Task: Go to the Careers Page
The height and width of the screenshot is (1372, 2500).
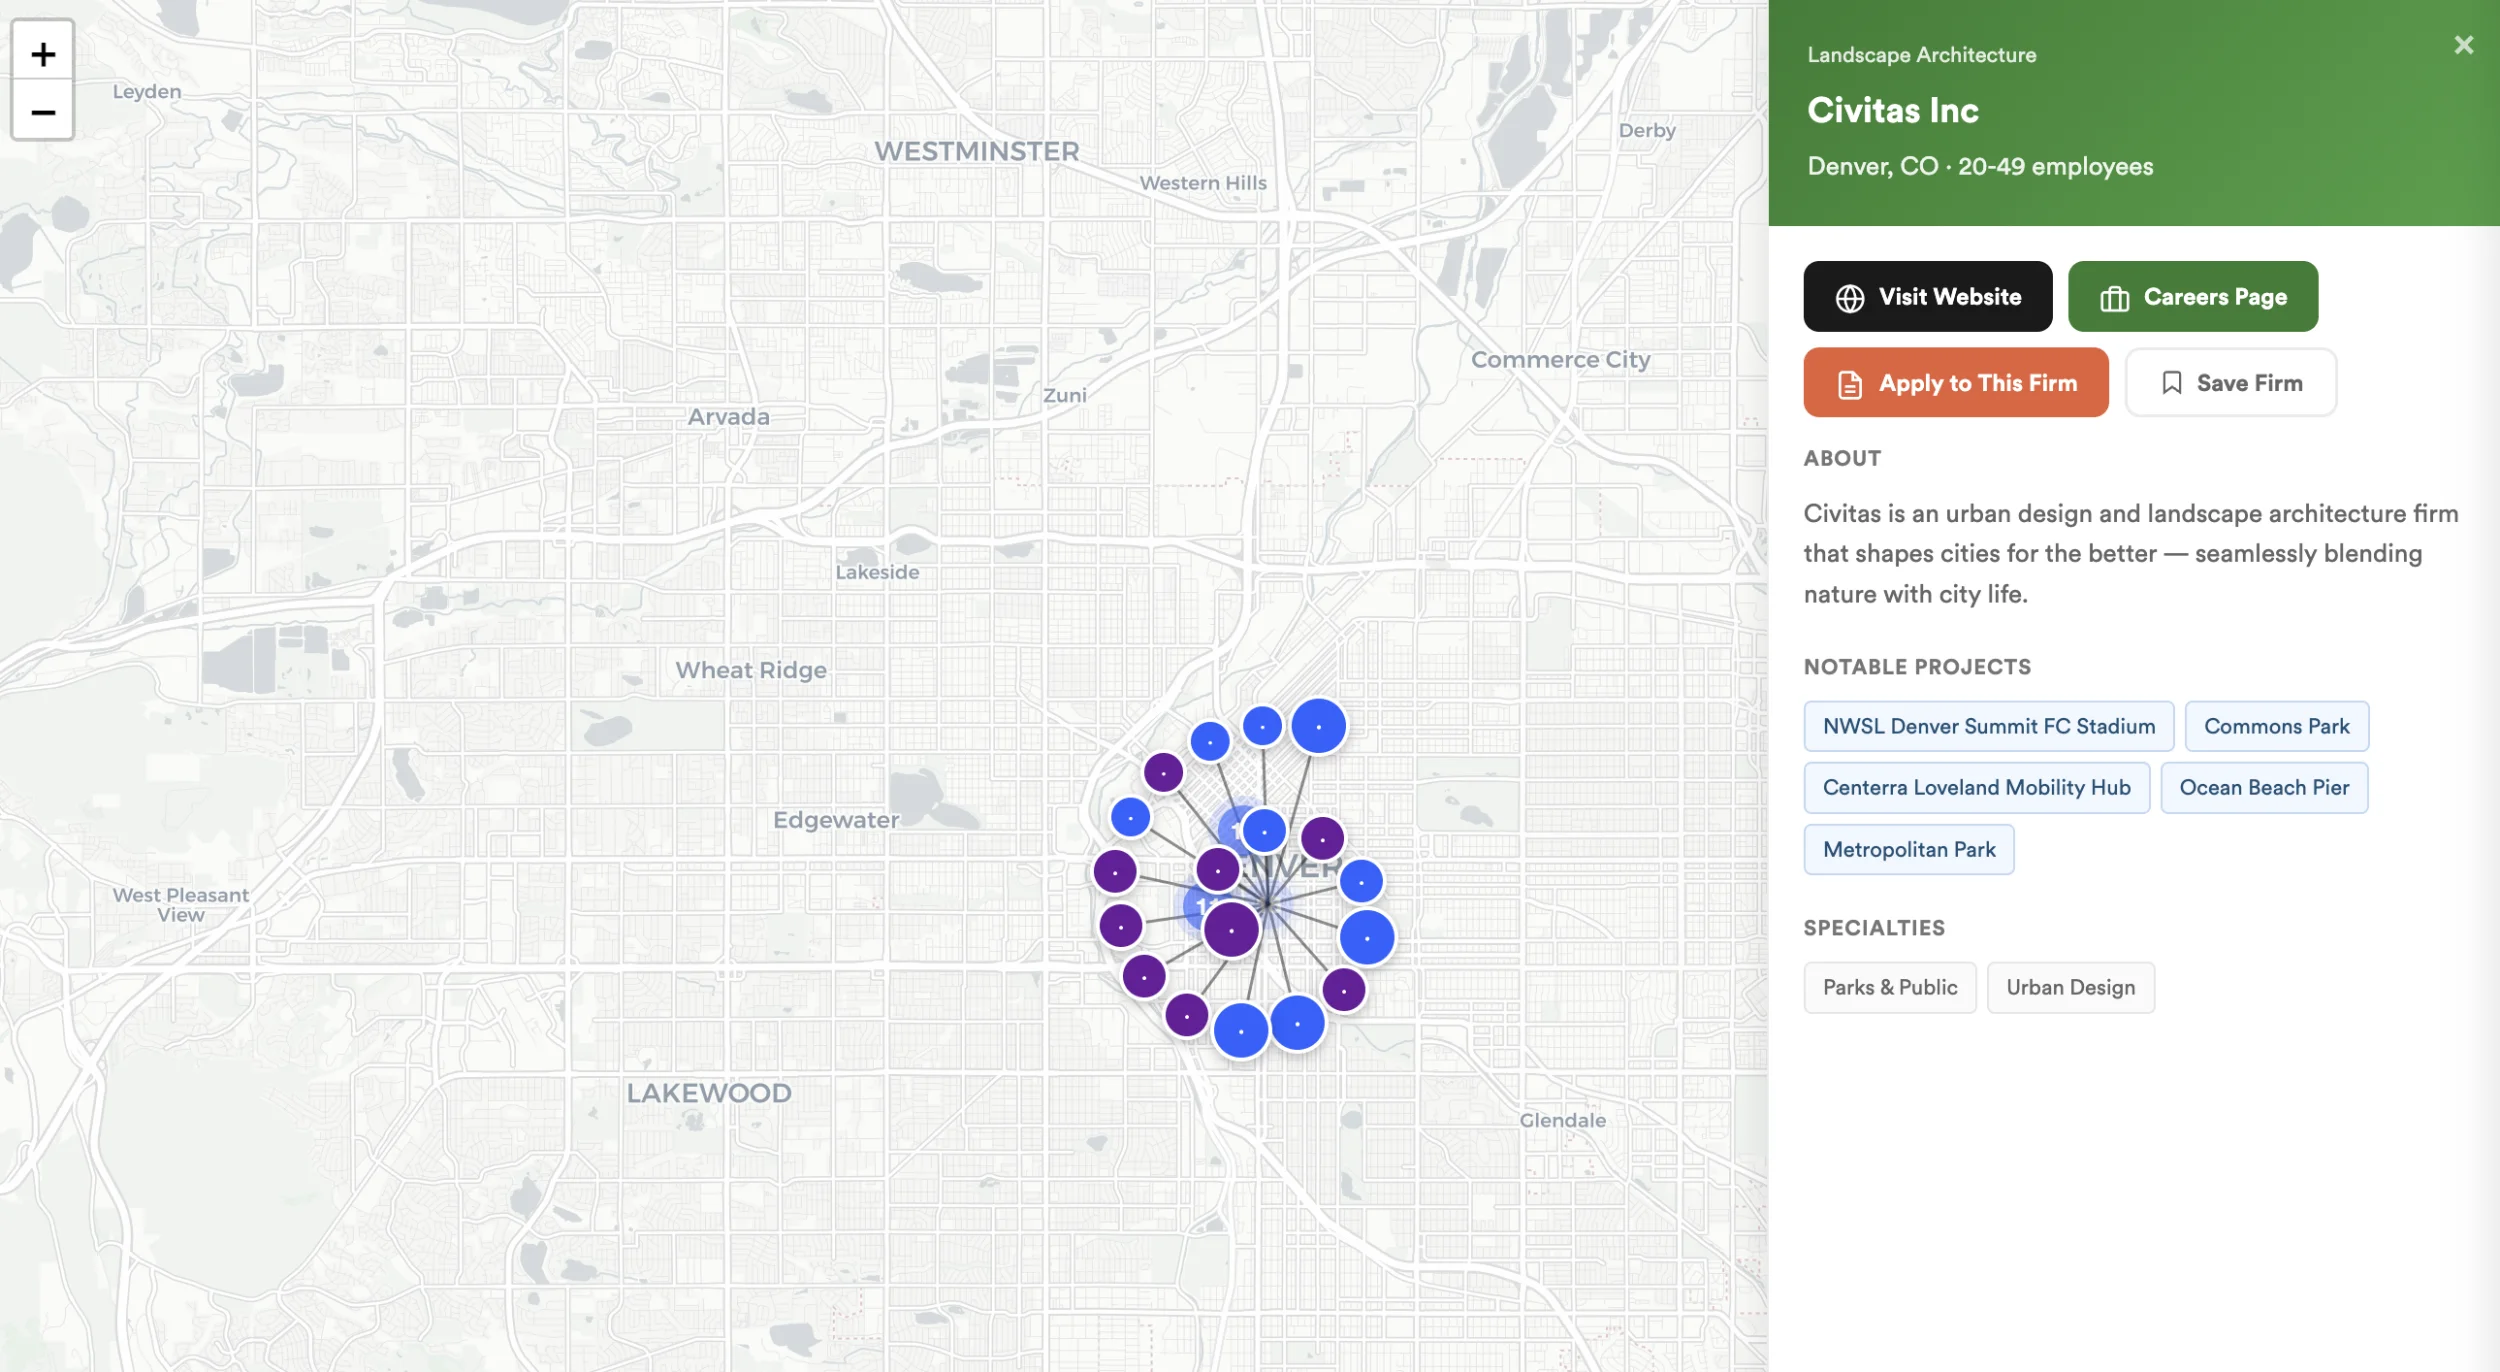Action: tap(2193, 297)
